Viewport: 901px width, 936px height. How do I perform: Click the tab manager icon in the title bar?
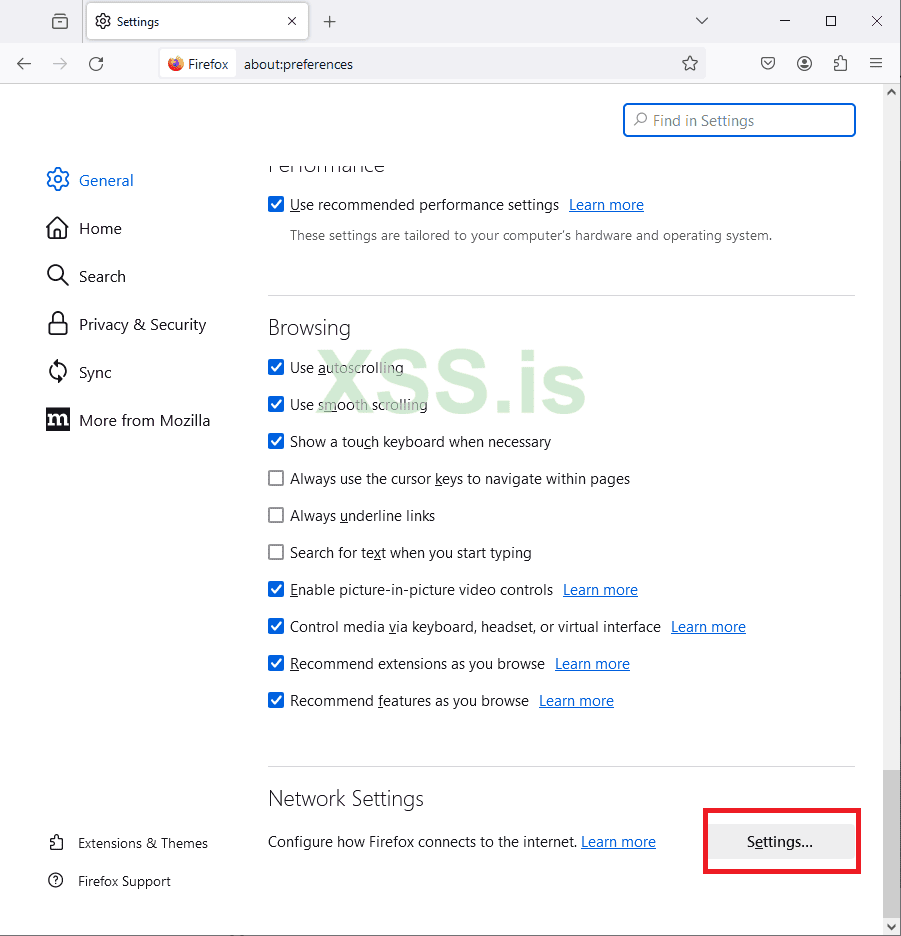(60, 21)
